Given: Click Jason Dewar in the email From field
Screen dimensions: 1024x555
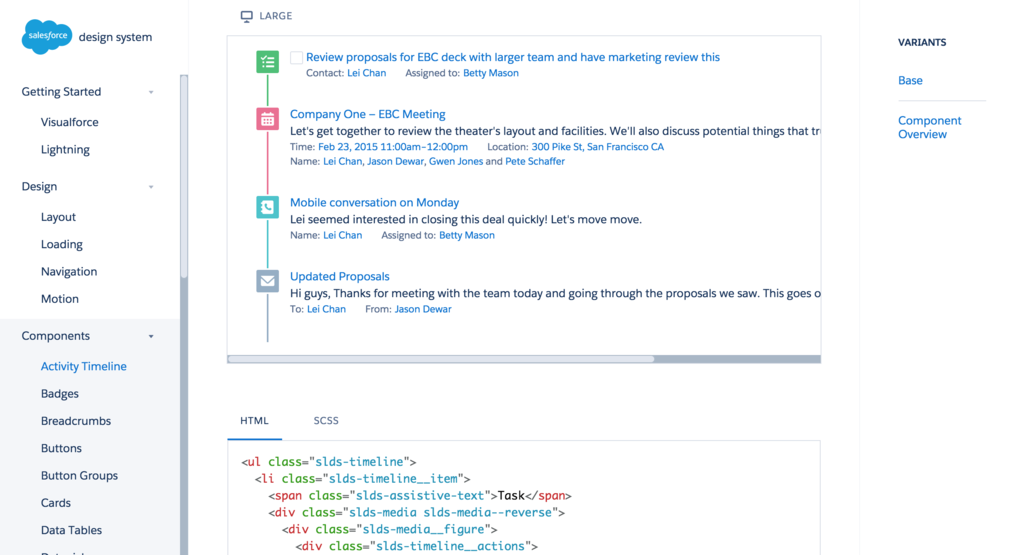Looking at the screenshot, I should pos(423,309).
